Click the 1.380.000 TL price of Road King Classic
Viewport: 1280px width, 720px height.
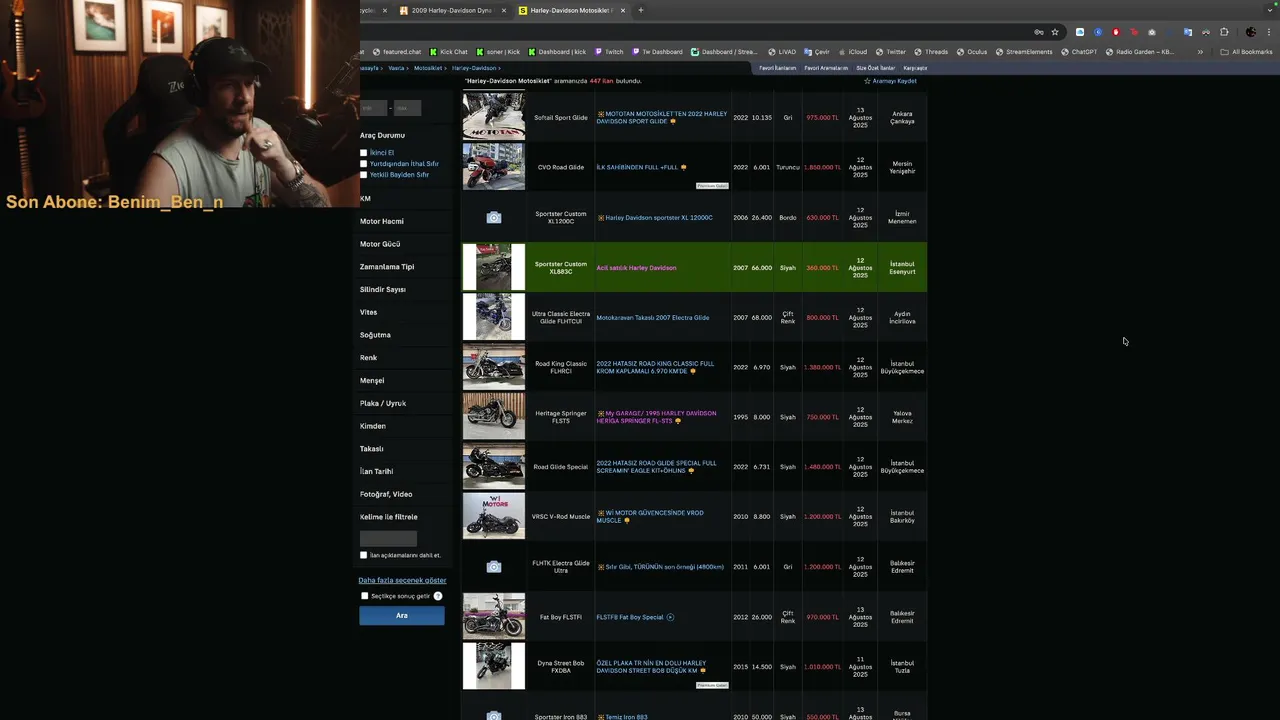pyautogui.click(x=823, y=367)
